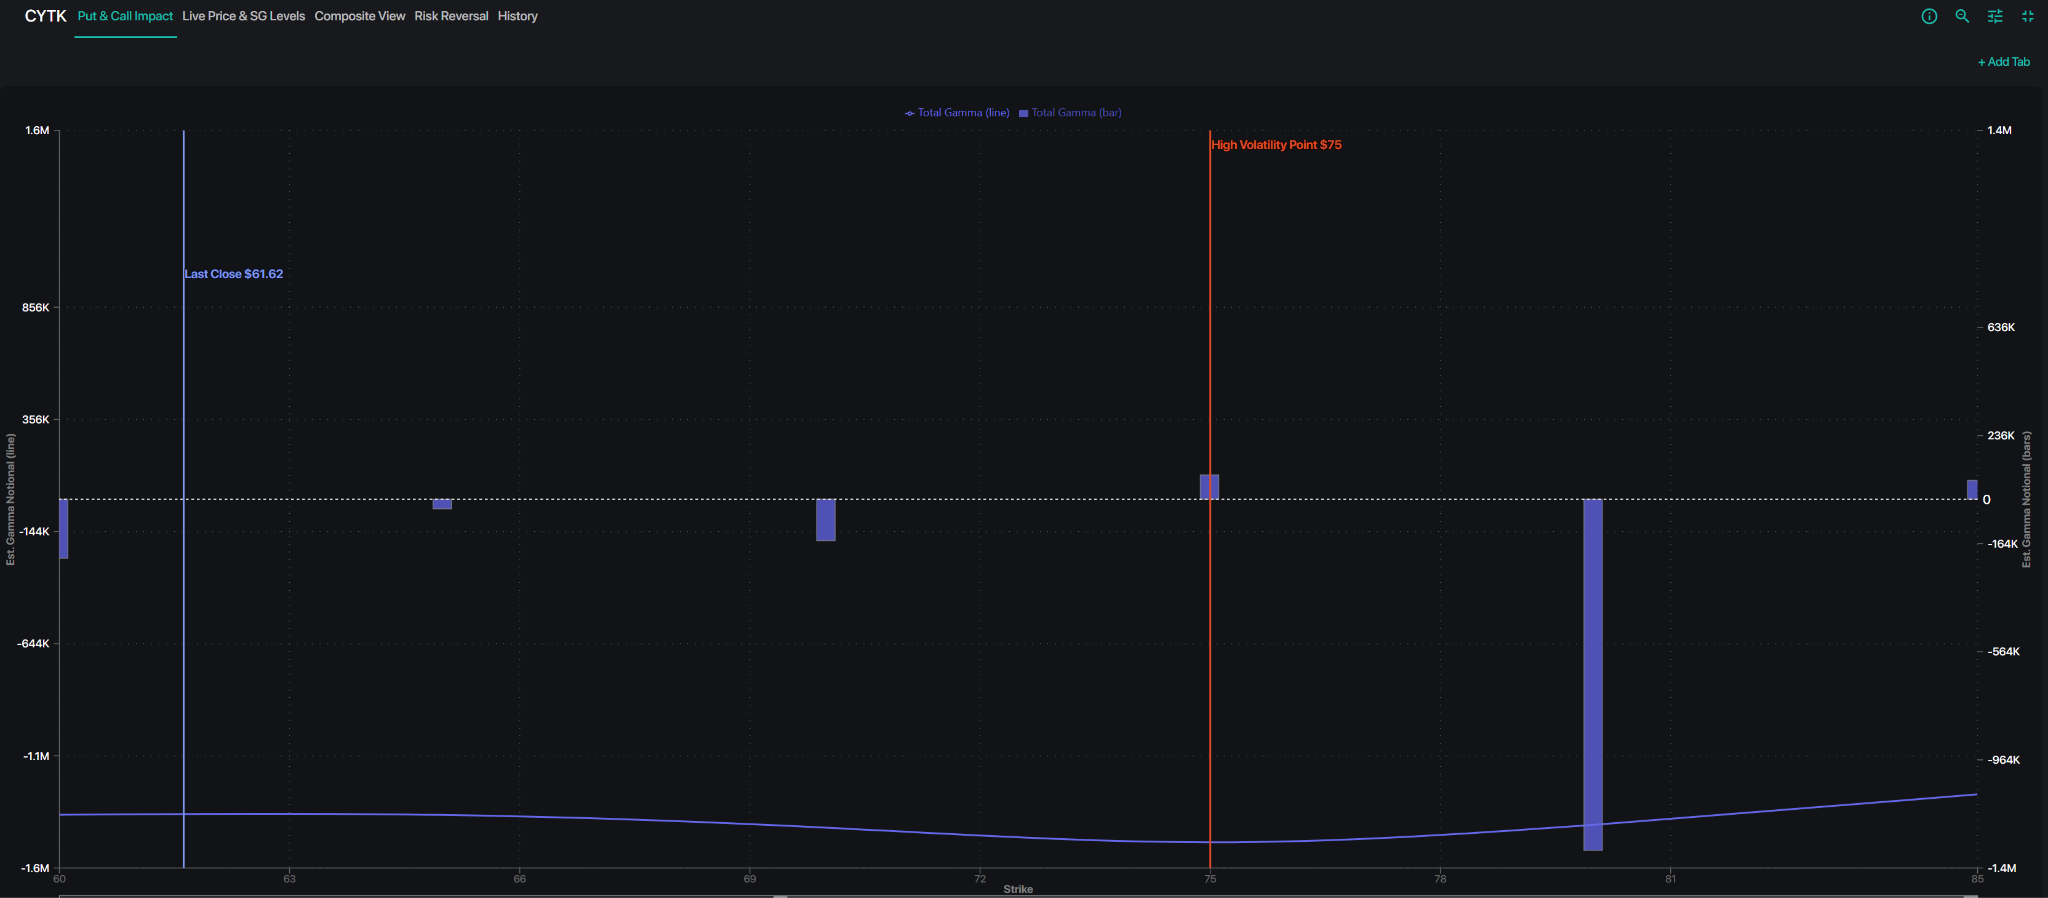Click the High Volatility Point $75 label
Viewport: 2048px width, 898px height.
(x=1277, y=145)
